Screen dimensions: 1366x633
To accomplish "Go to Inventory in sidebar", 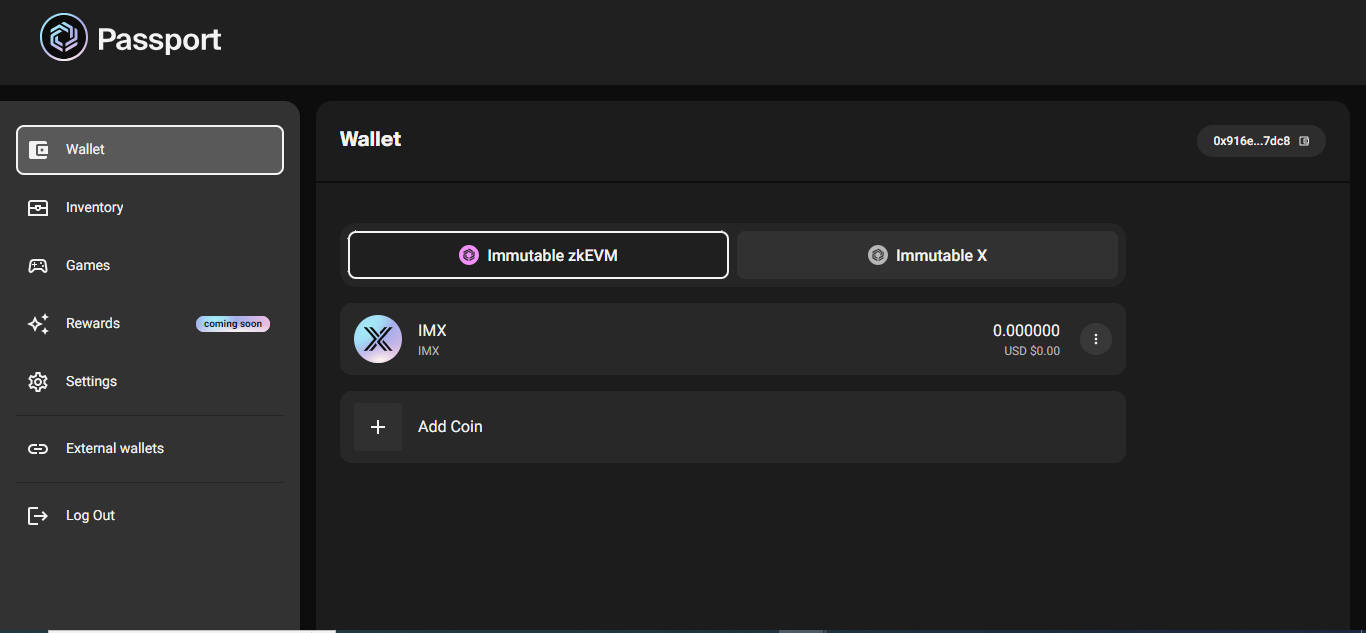I will point(150,208).
